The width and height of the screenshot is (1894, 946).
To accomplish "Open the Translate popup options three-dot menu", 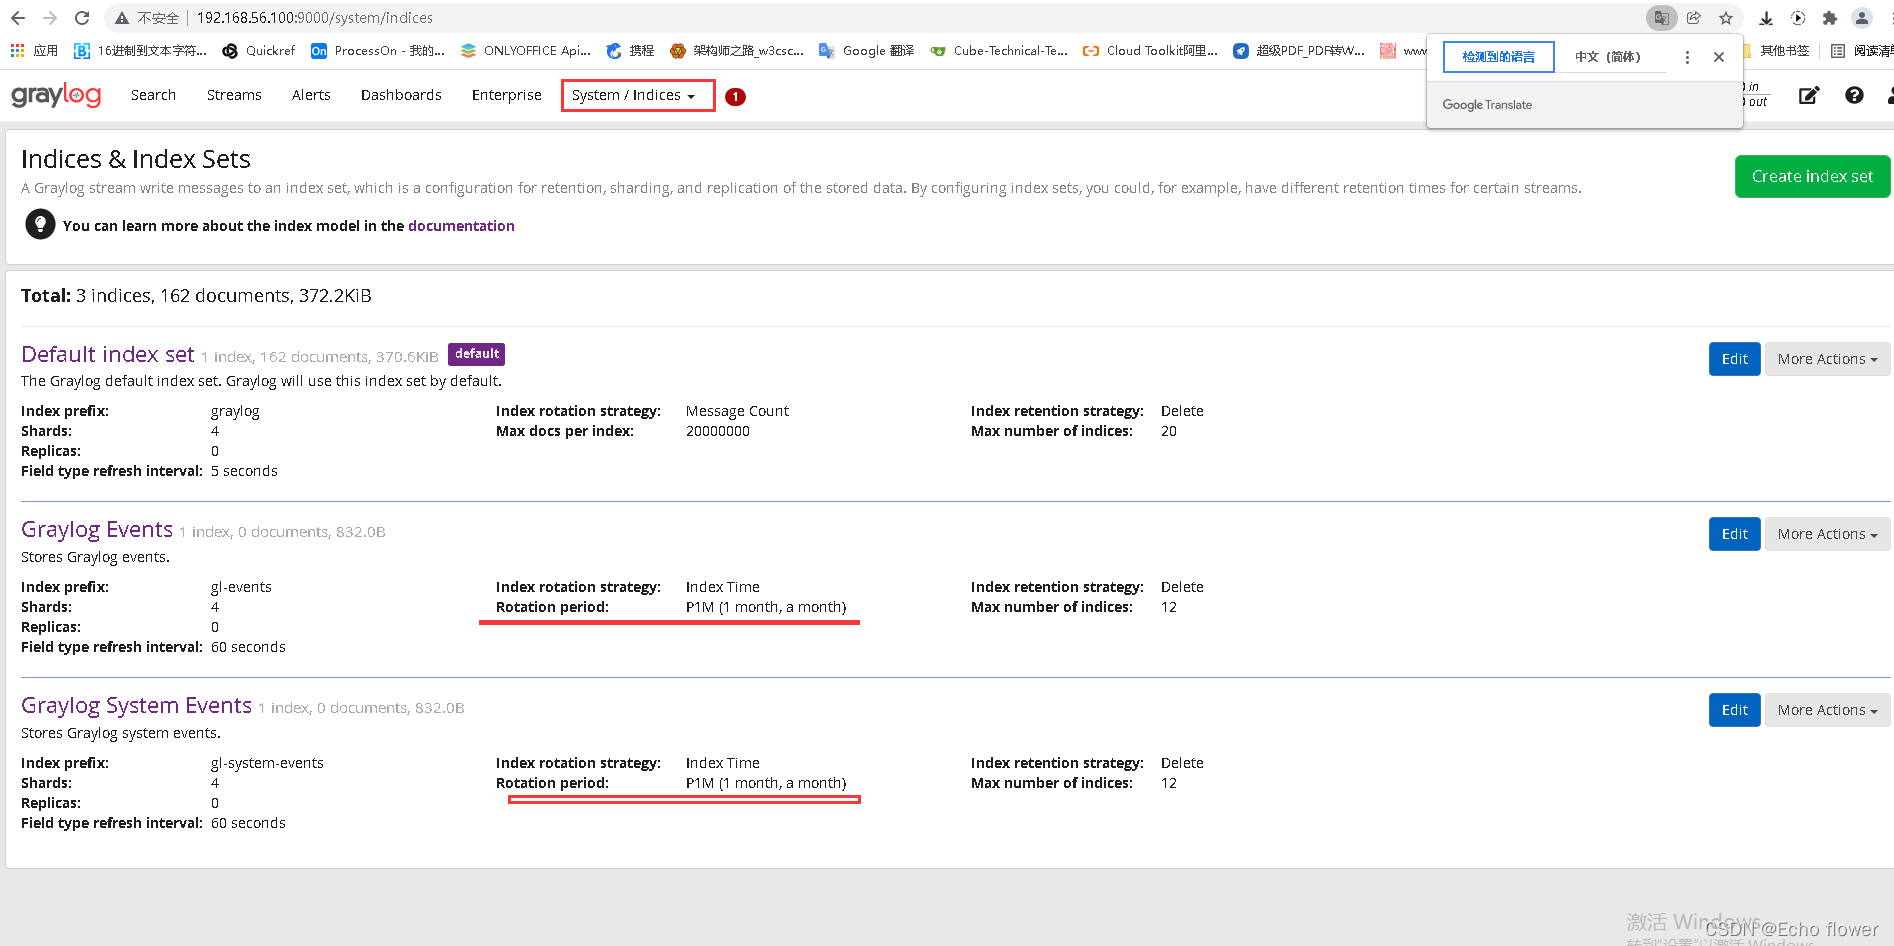I will (1687, 57).
